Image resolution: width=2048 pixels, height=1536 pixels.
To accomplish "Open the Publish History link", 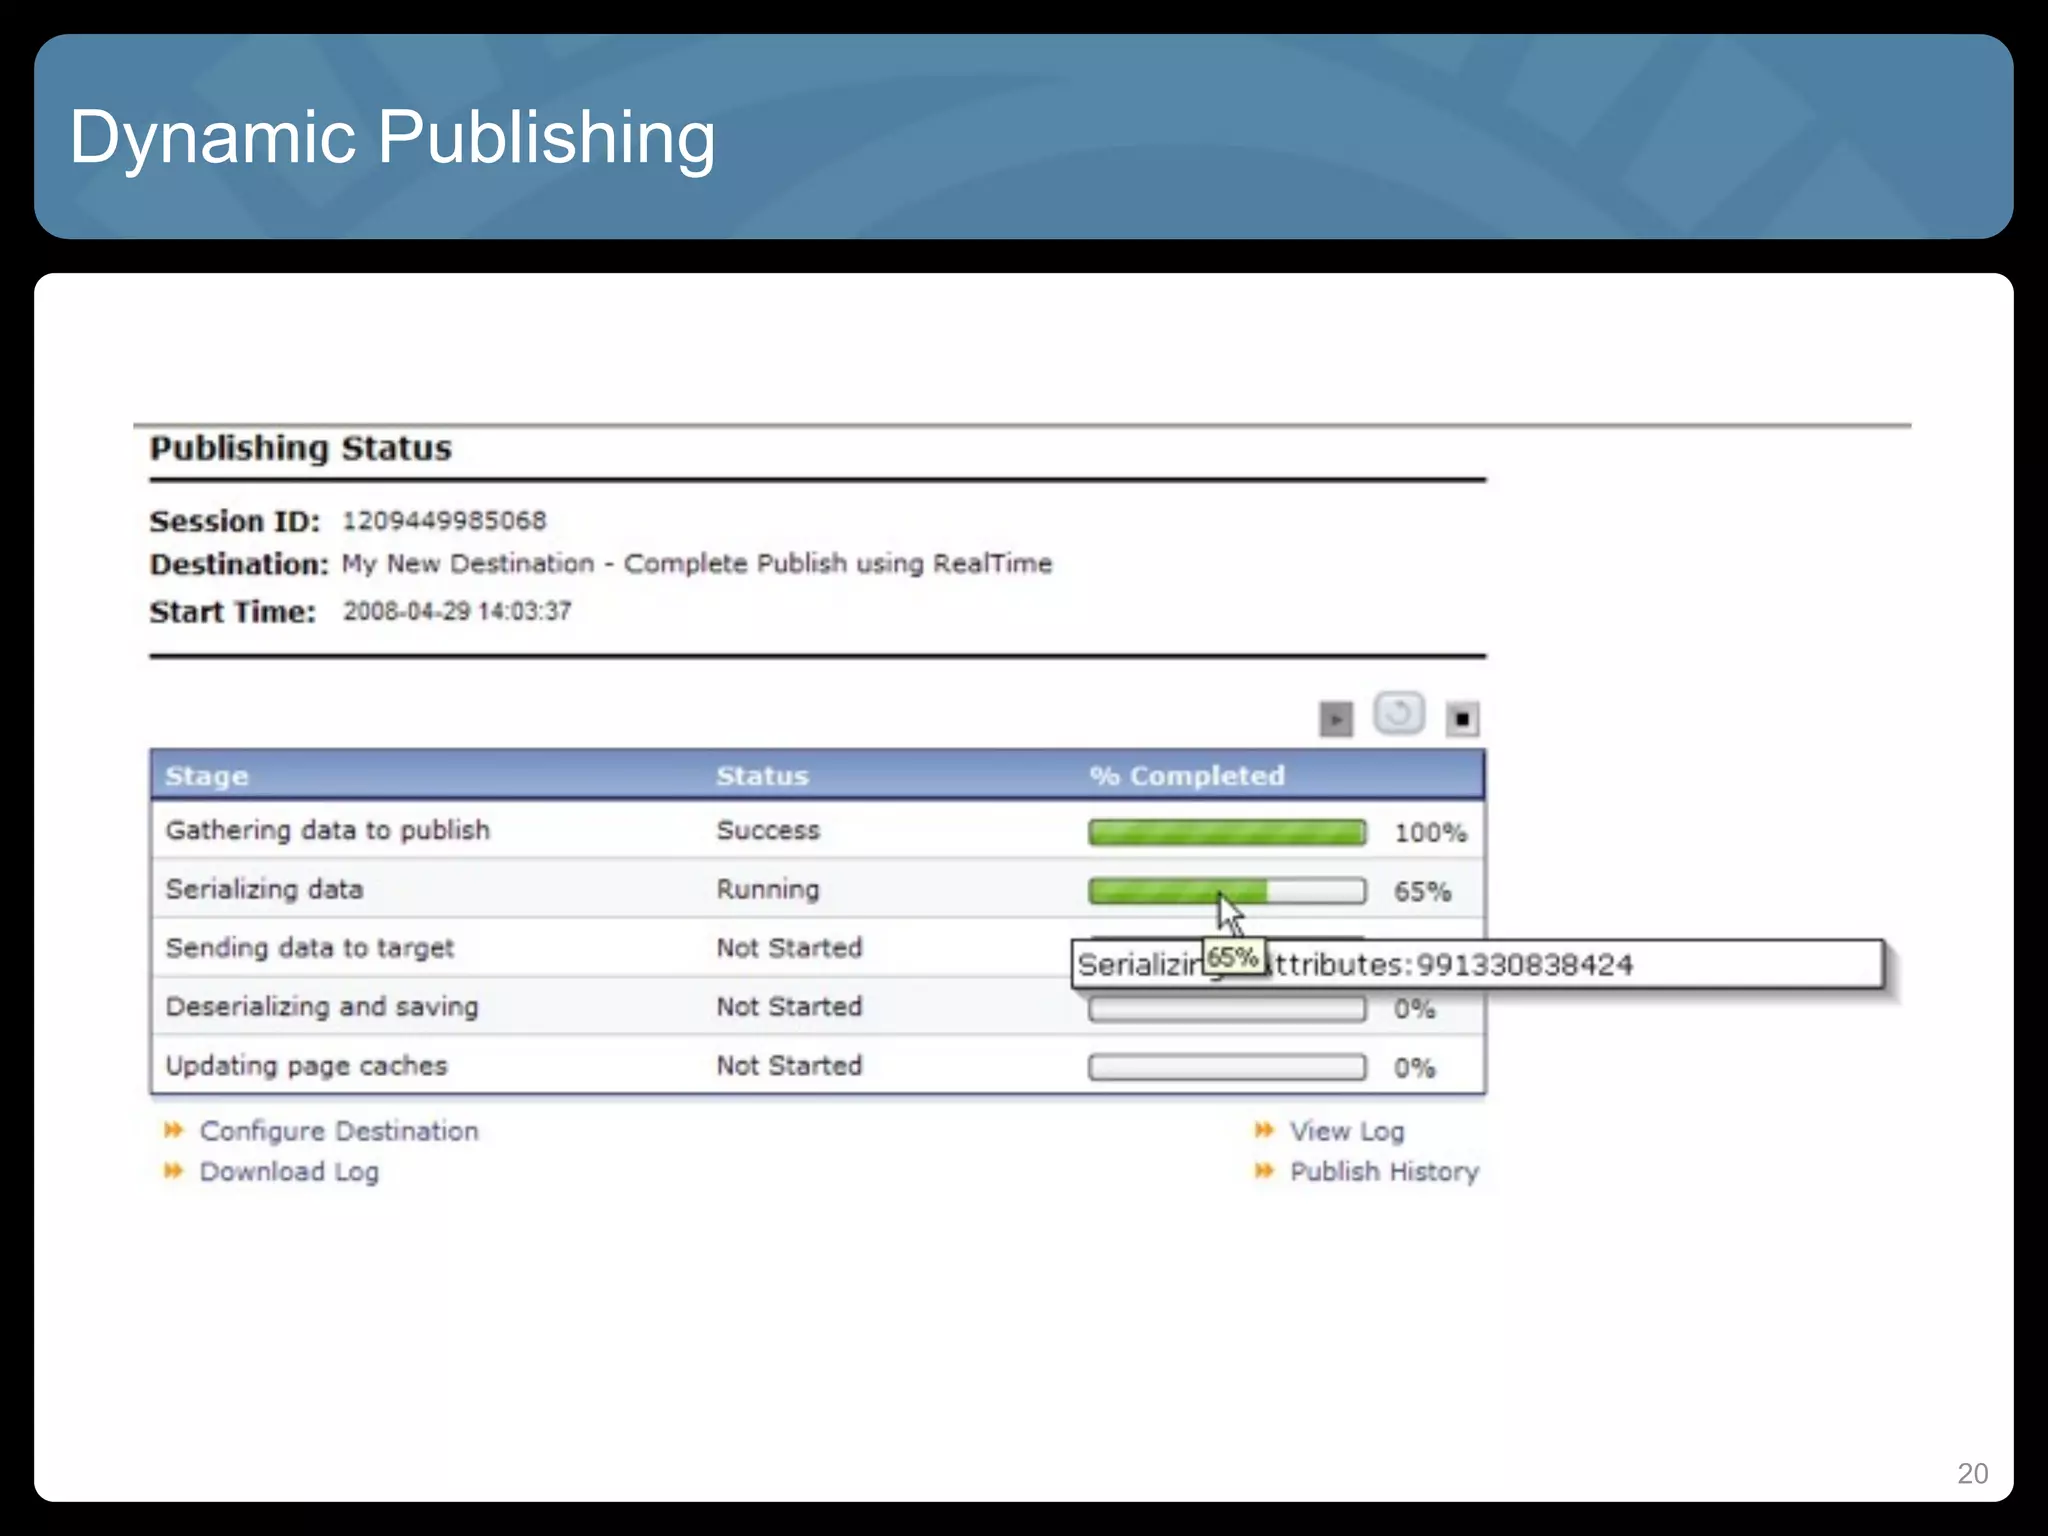I will [x=1384, y=1171].
